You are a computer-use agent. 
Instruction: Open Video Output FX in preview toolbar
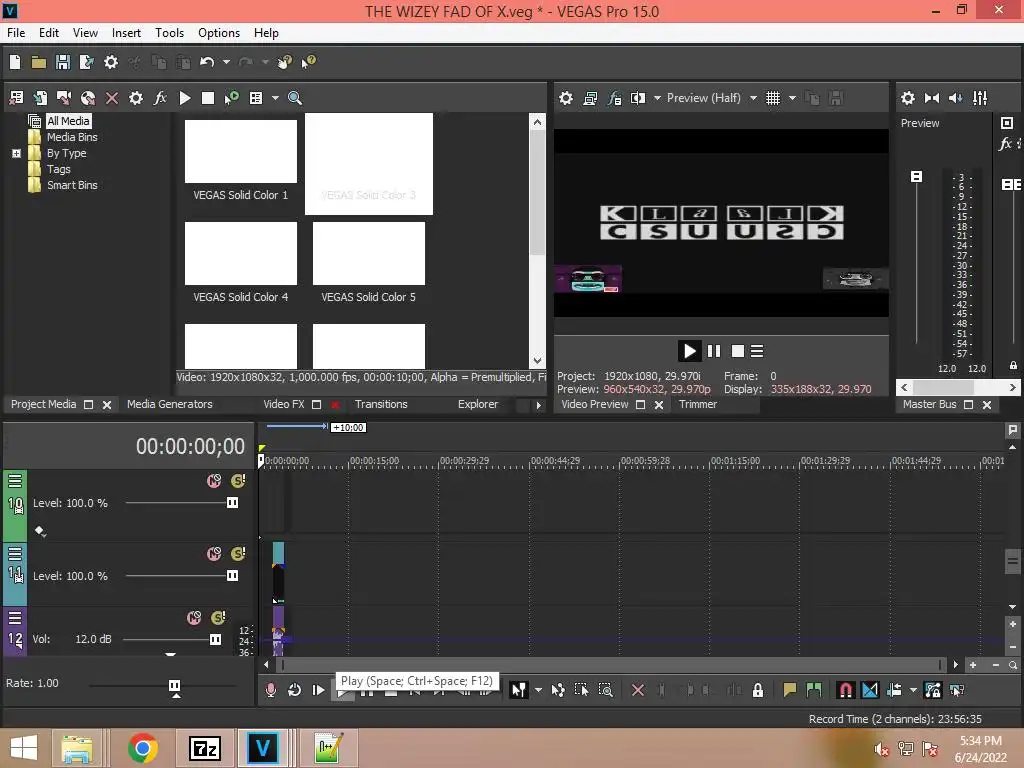point(614,98)
